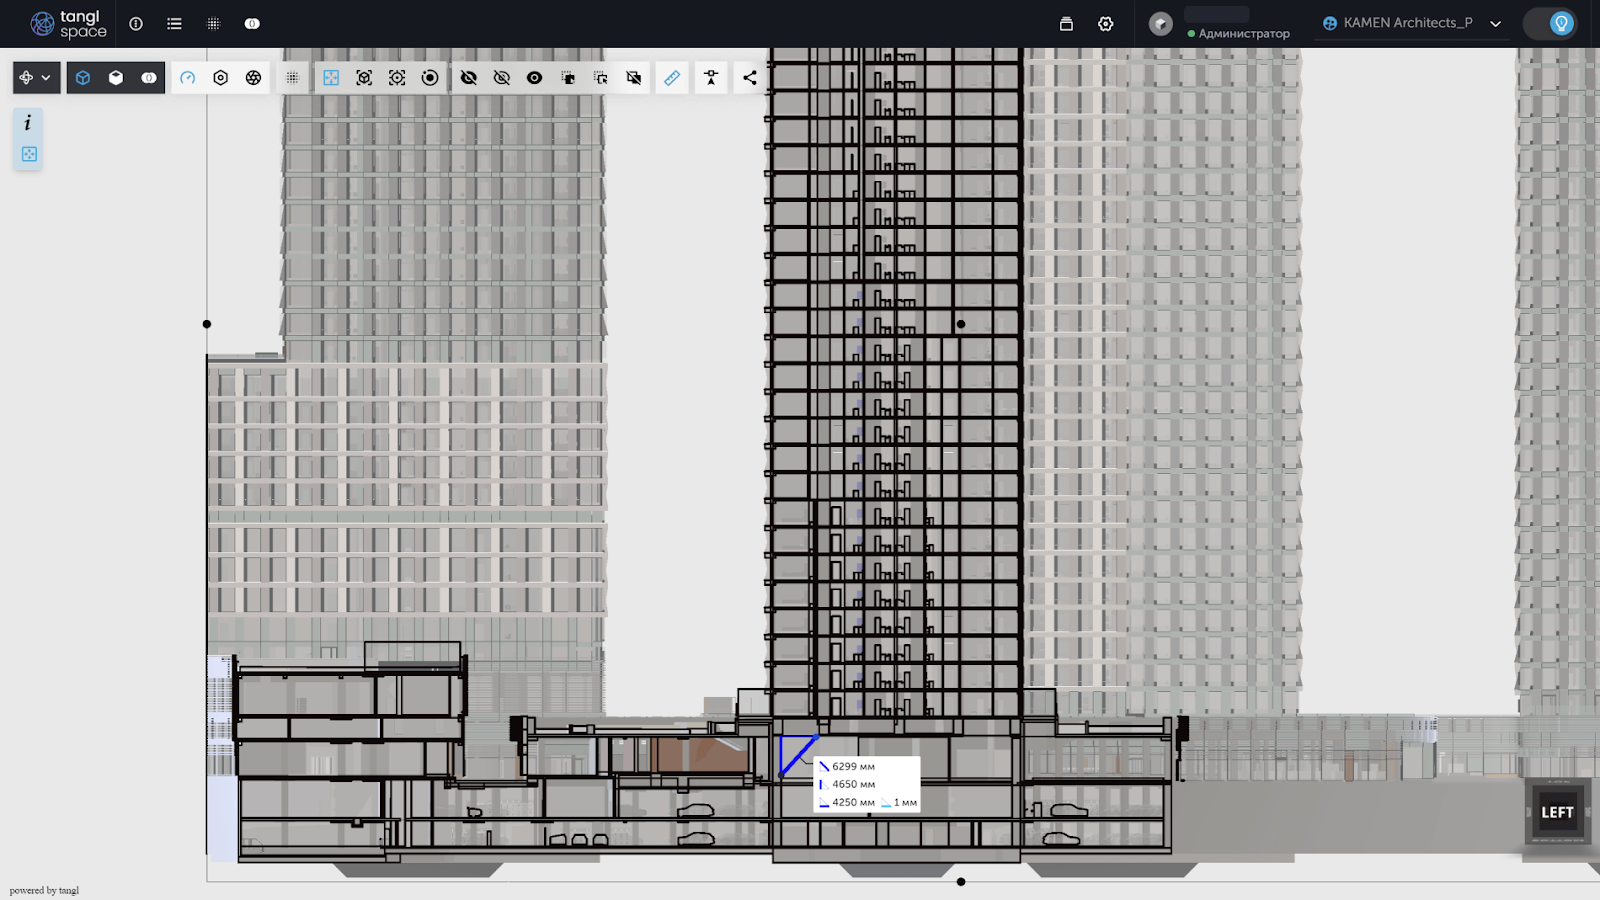
Task: Click the hexagon-with-circle icon
Action: click(x=221, y=78)
